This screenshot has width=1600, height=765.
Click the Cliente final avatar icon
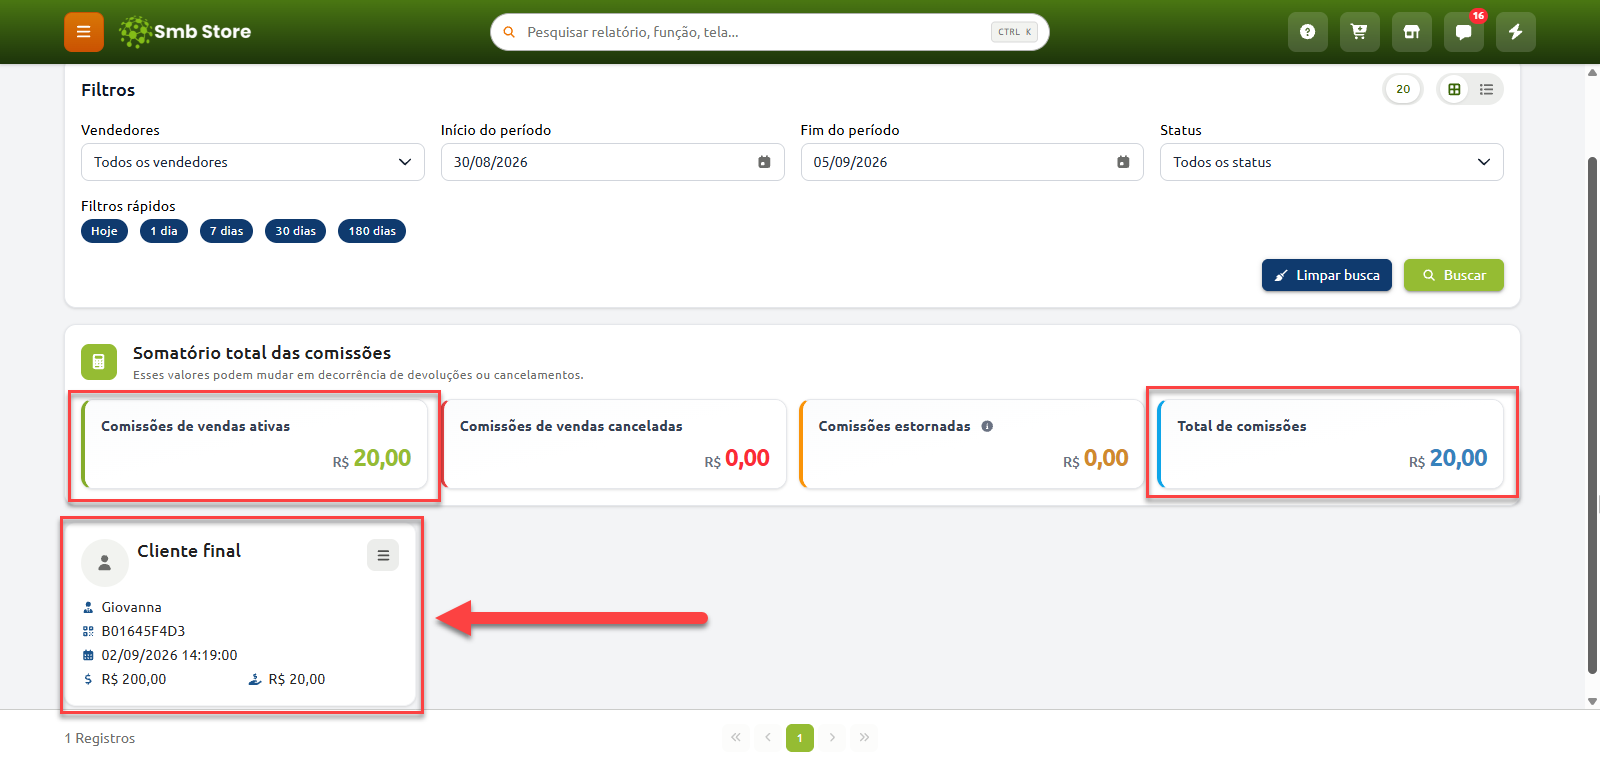pos(105,563)
